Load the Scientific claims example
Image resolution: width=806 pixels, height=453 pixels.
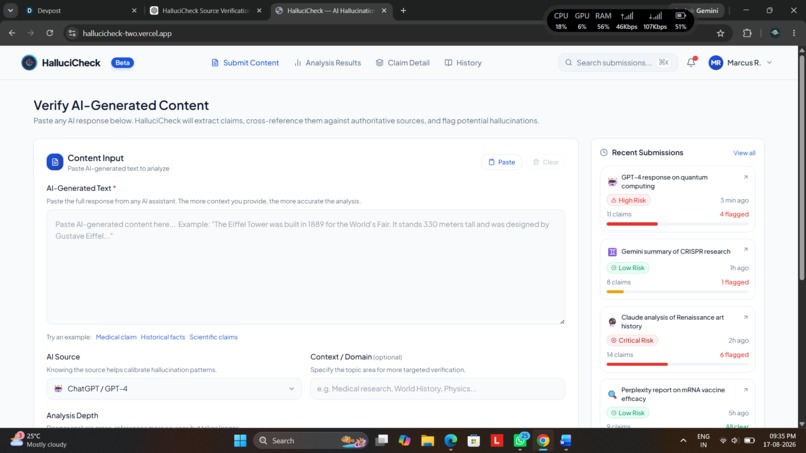213,337
